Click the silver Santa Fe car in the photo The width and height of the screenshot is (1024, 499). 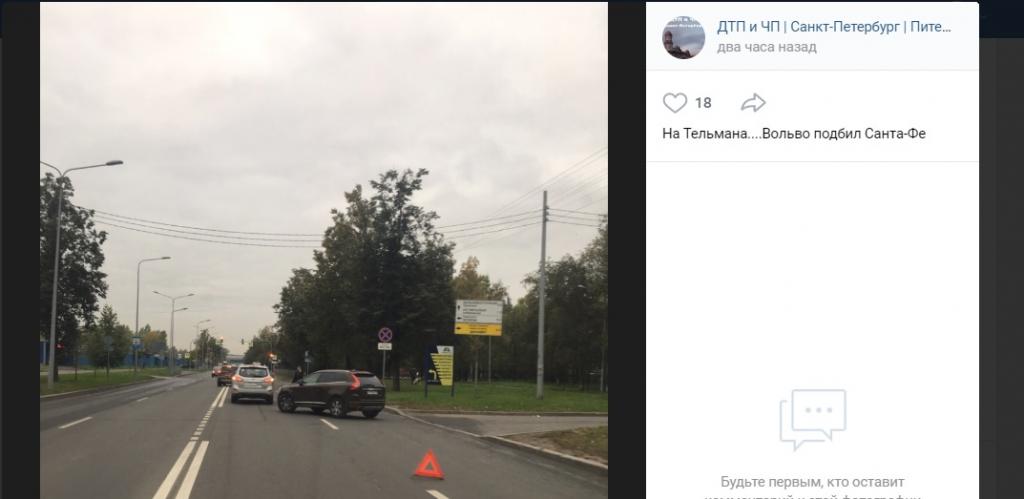coord(252,383)
